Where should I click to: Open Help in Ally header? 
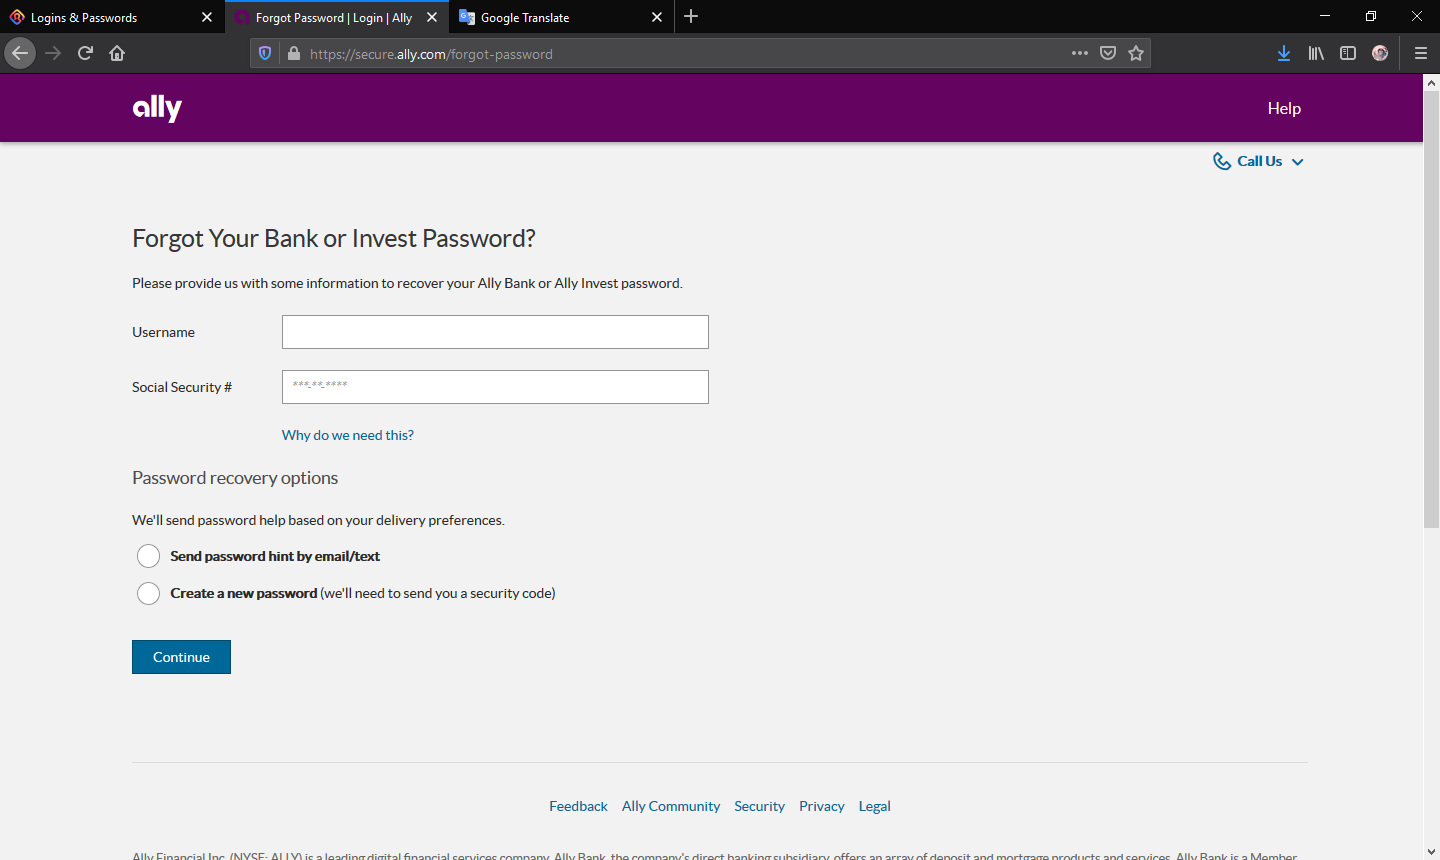click(x=1284, y=108)
